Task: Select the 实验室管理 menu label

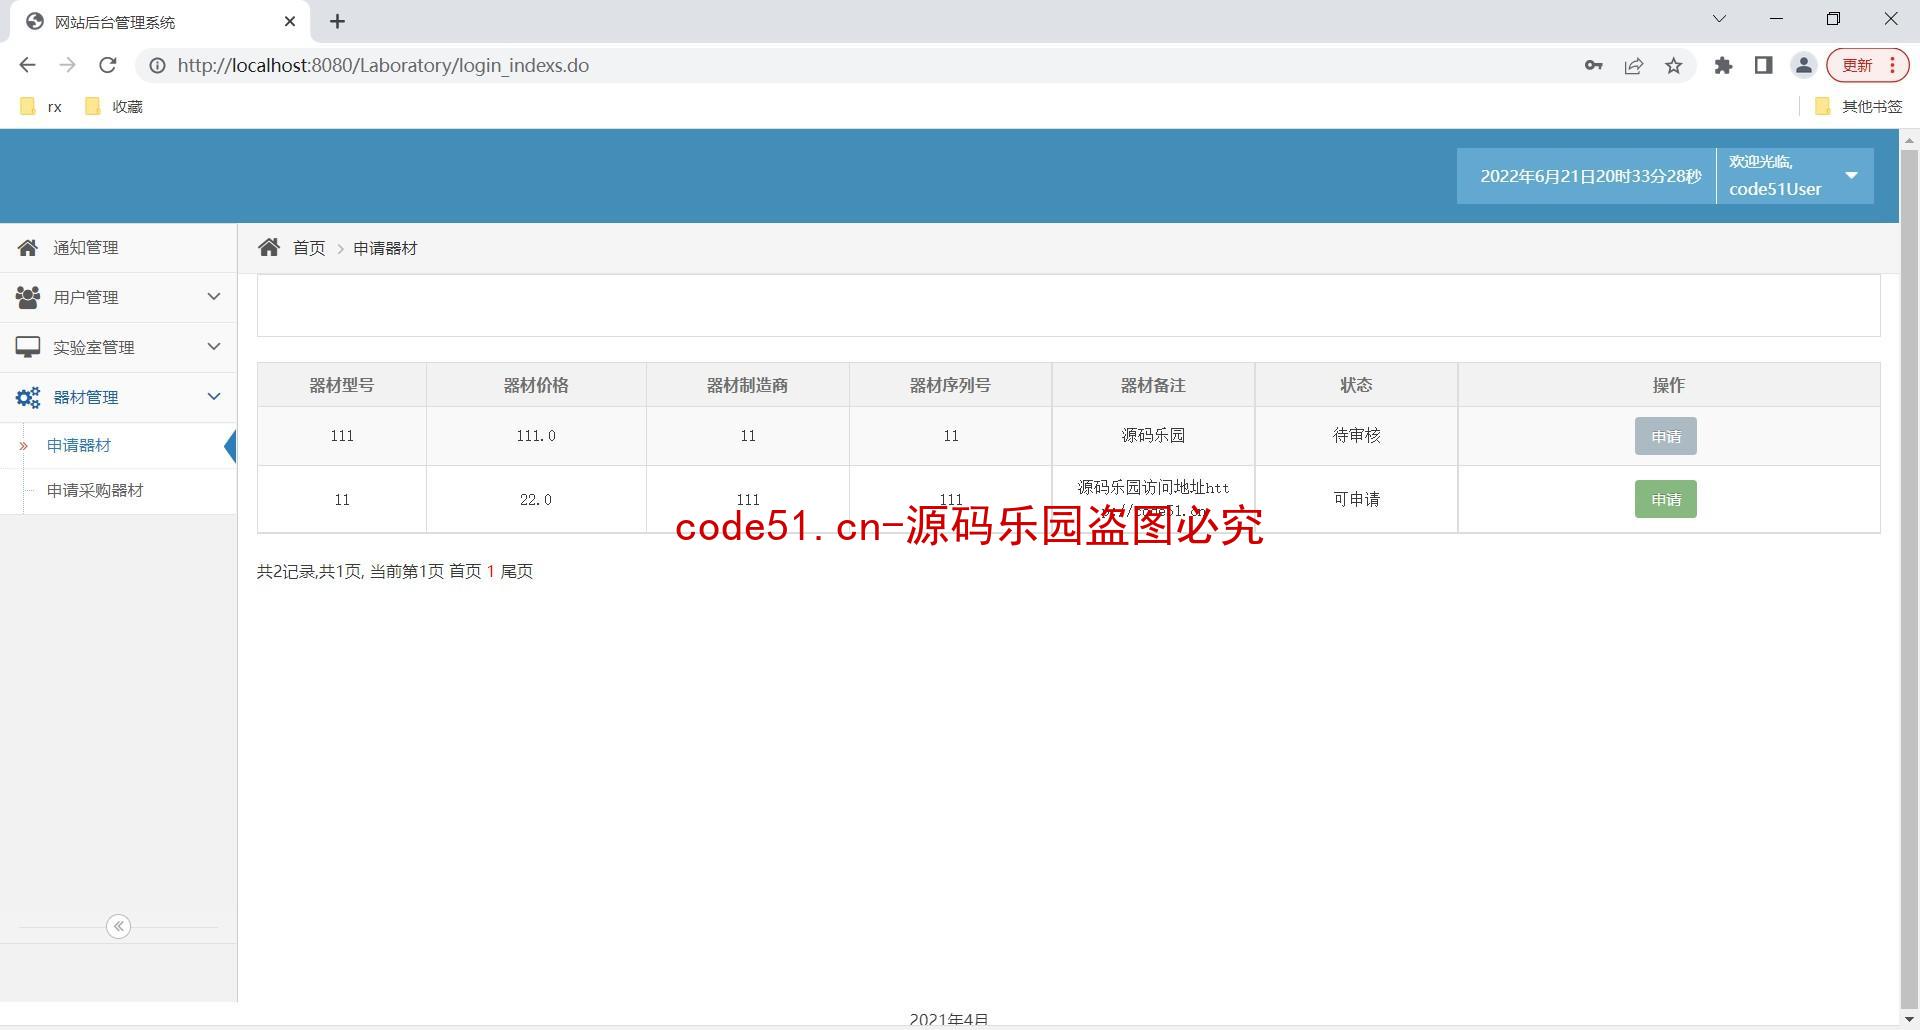Action: [94, 347]
